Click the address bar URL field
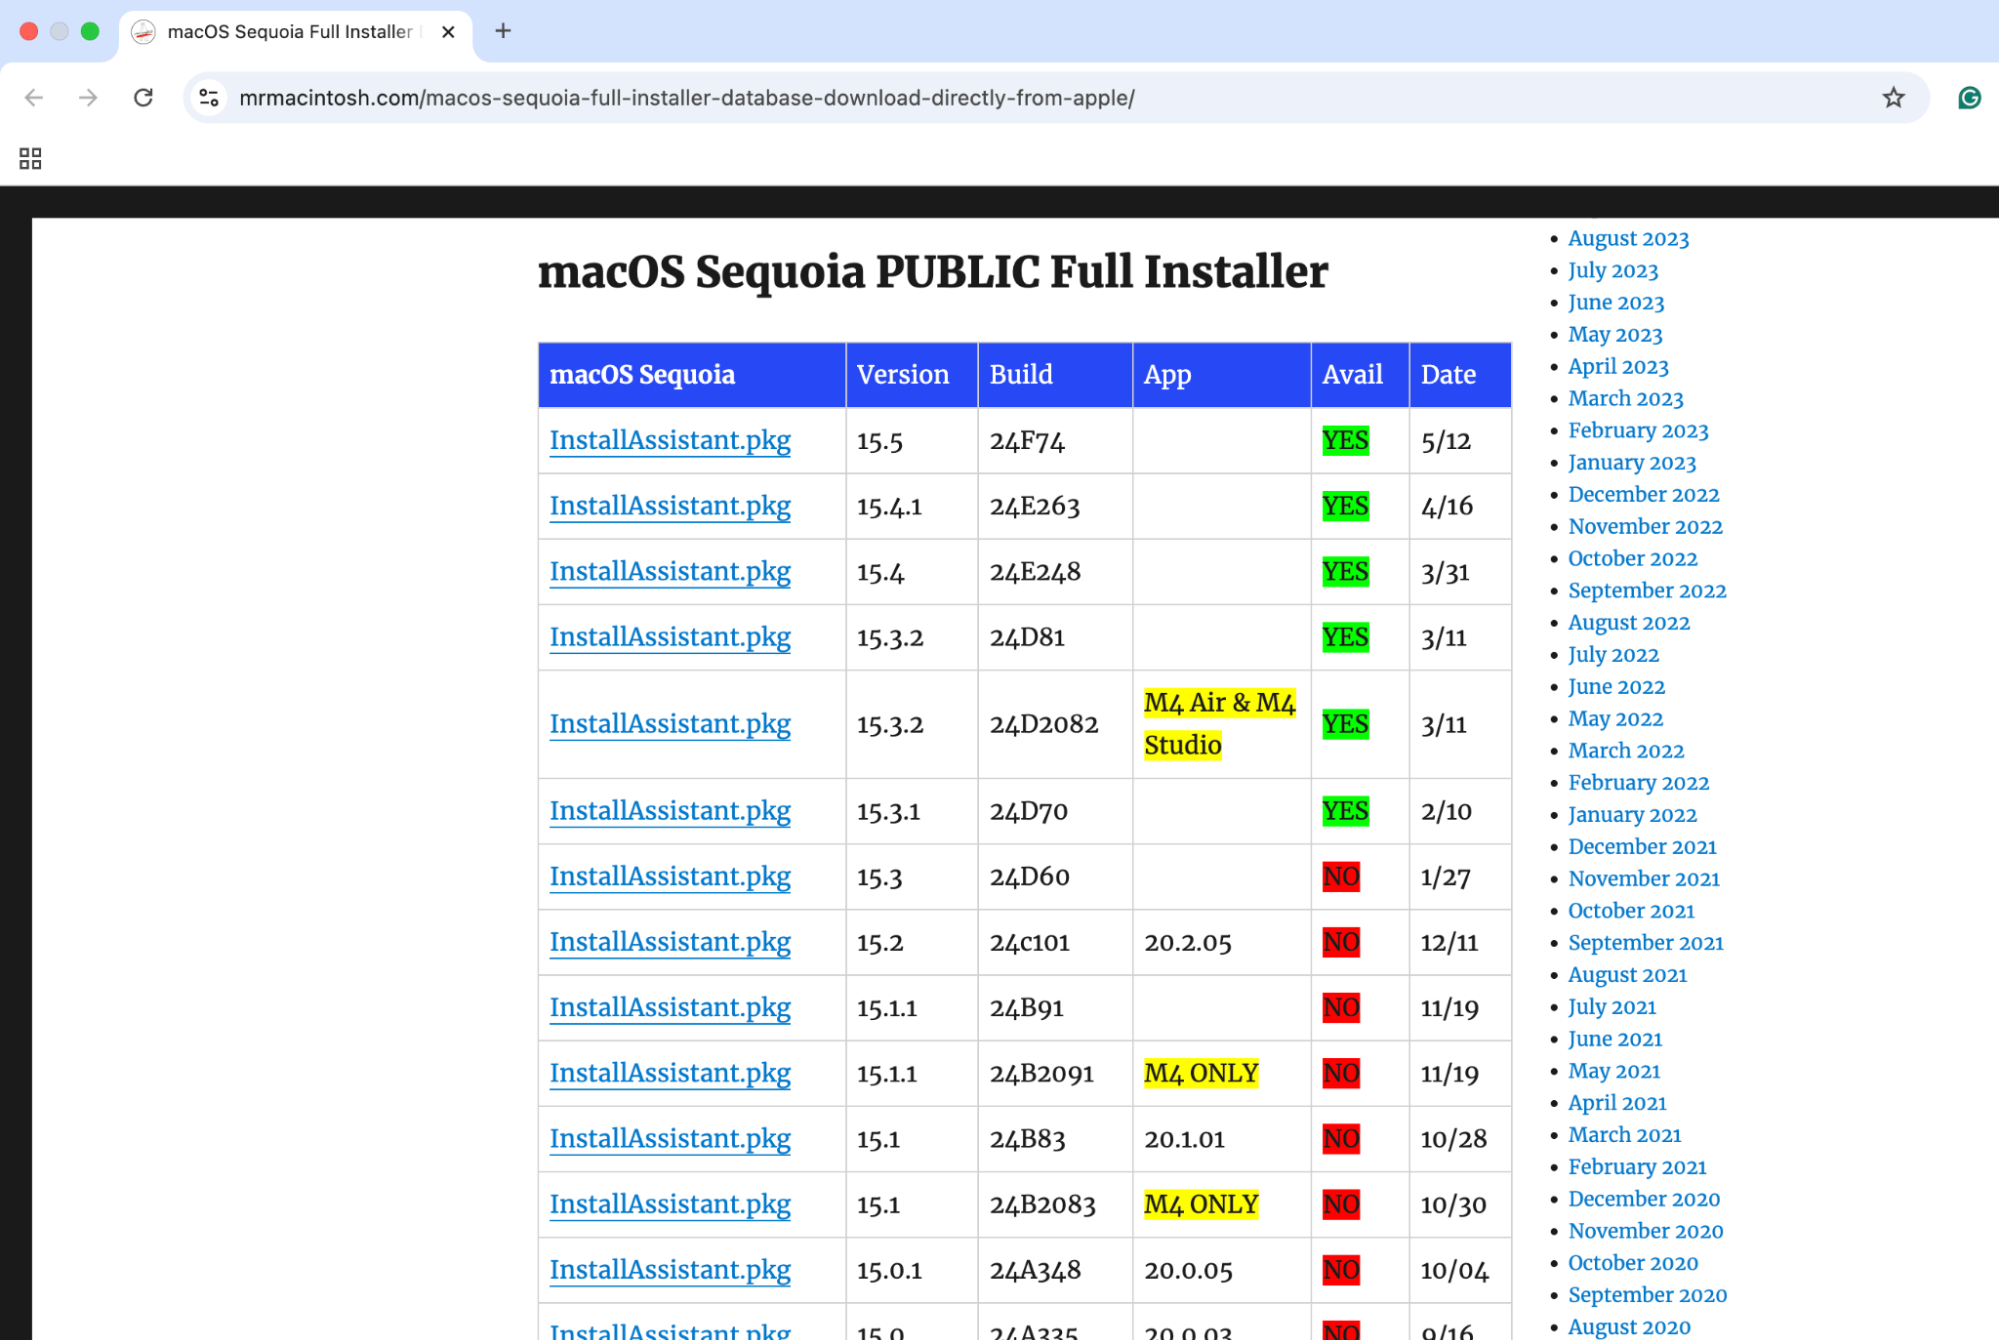Image resolution: width=1999 pixels, height=1341 pixels. point(686,98)
